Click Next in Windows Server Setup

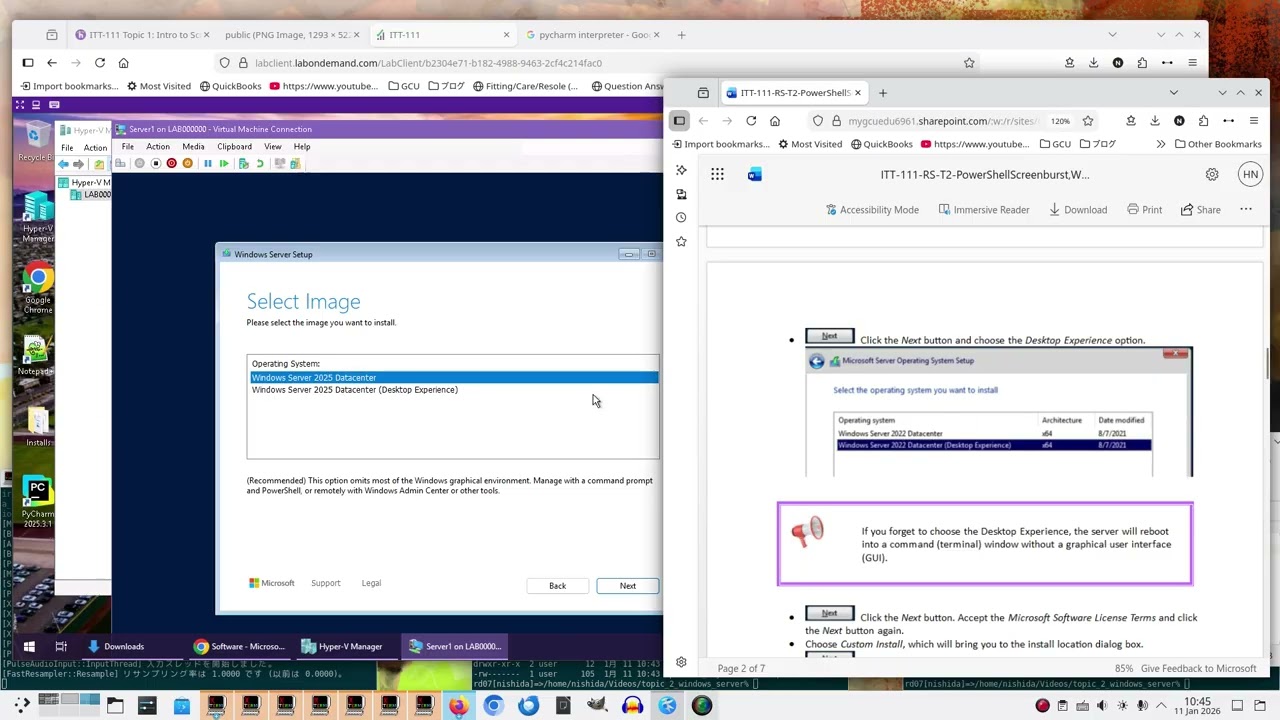pyautogui.click(x=627, y=586)
